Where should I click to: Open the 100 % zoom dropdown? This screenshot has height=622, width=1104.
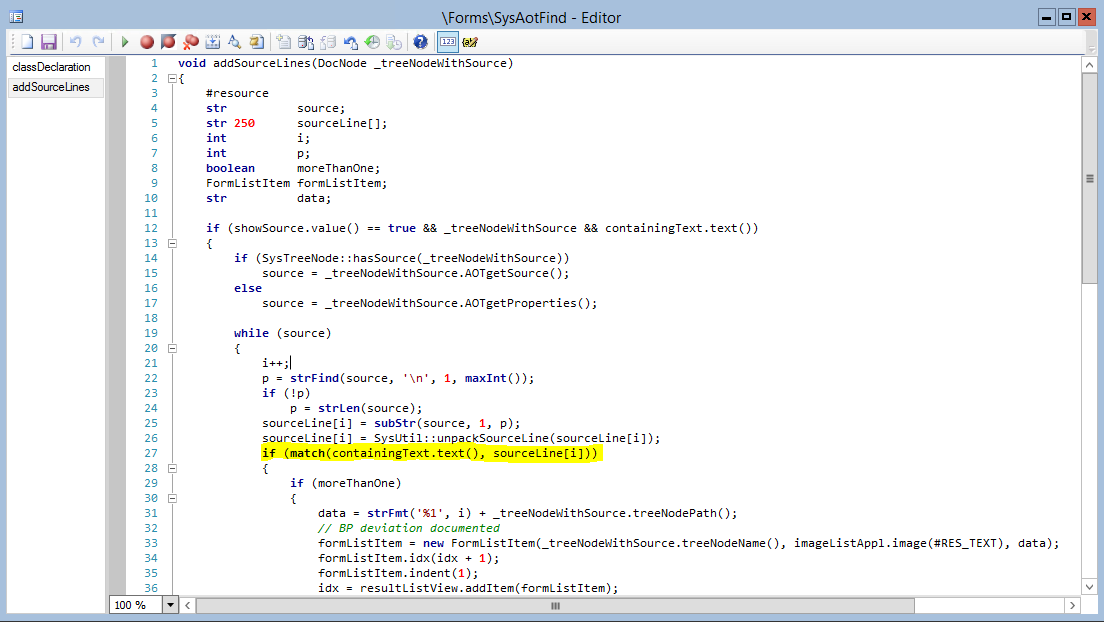pos(170,605)
